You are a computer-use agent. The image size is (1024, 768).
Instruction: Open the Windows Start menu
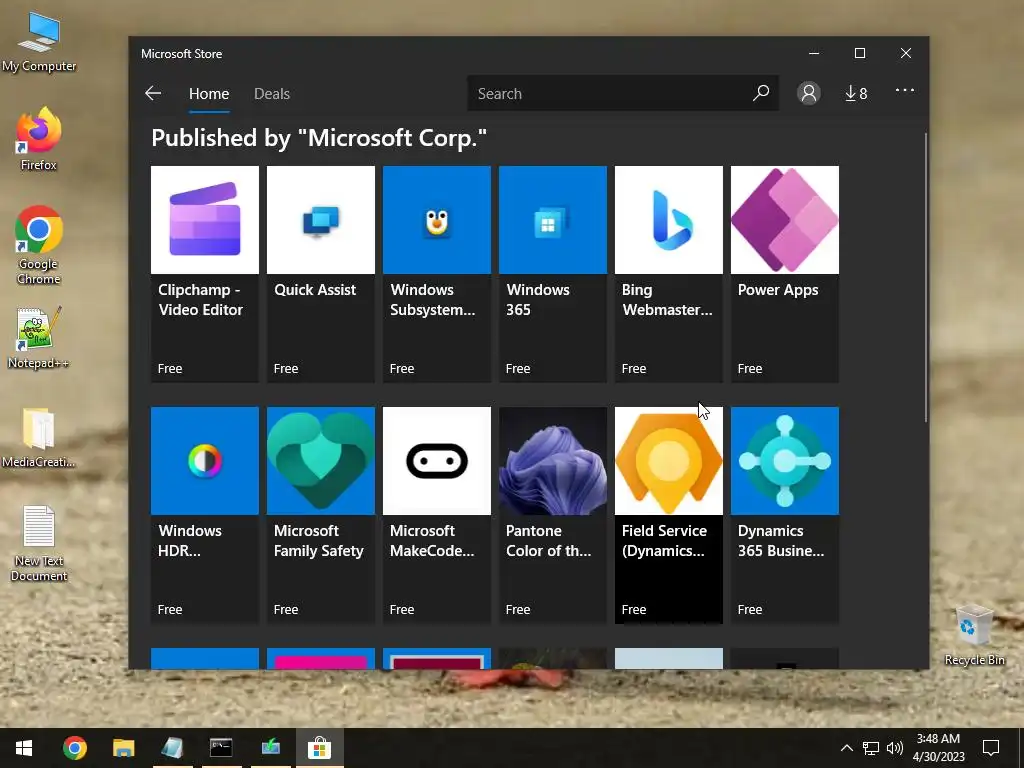[x=24, y=748]
